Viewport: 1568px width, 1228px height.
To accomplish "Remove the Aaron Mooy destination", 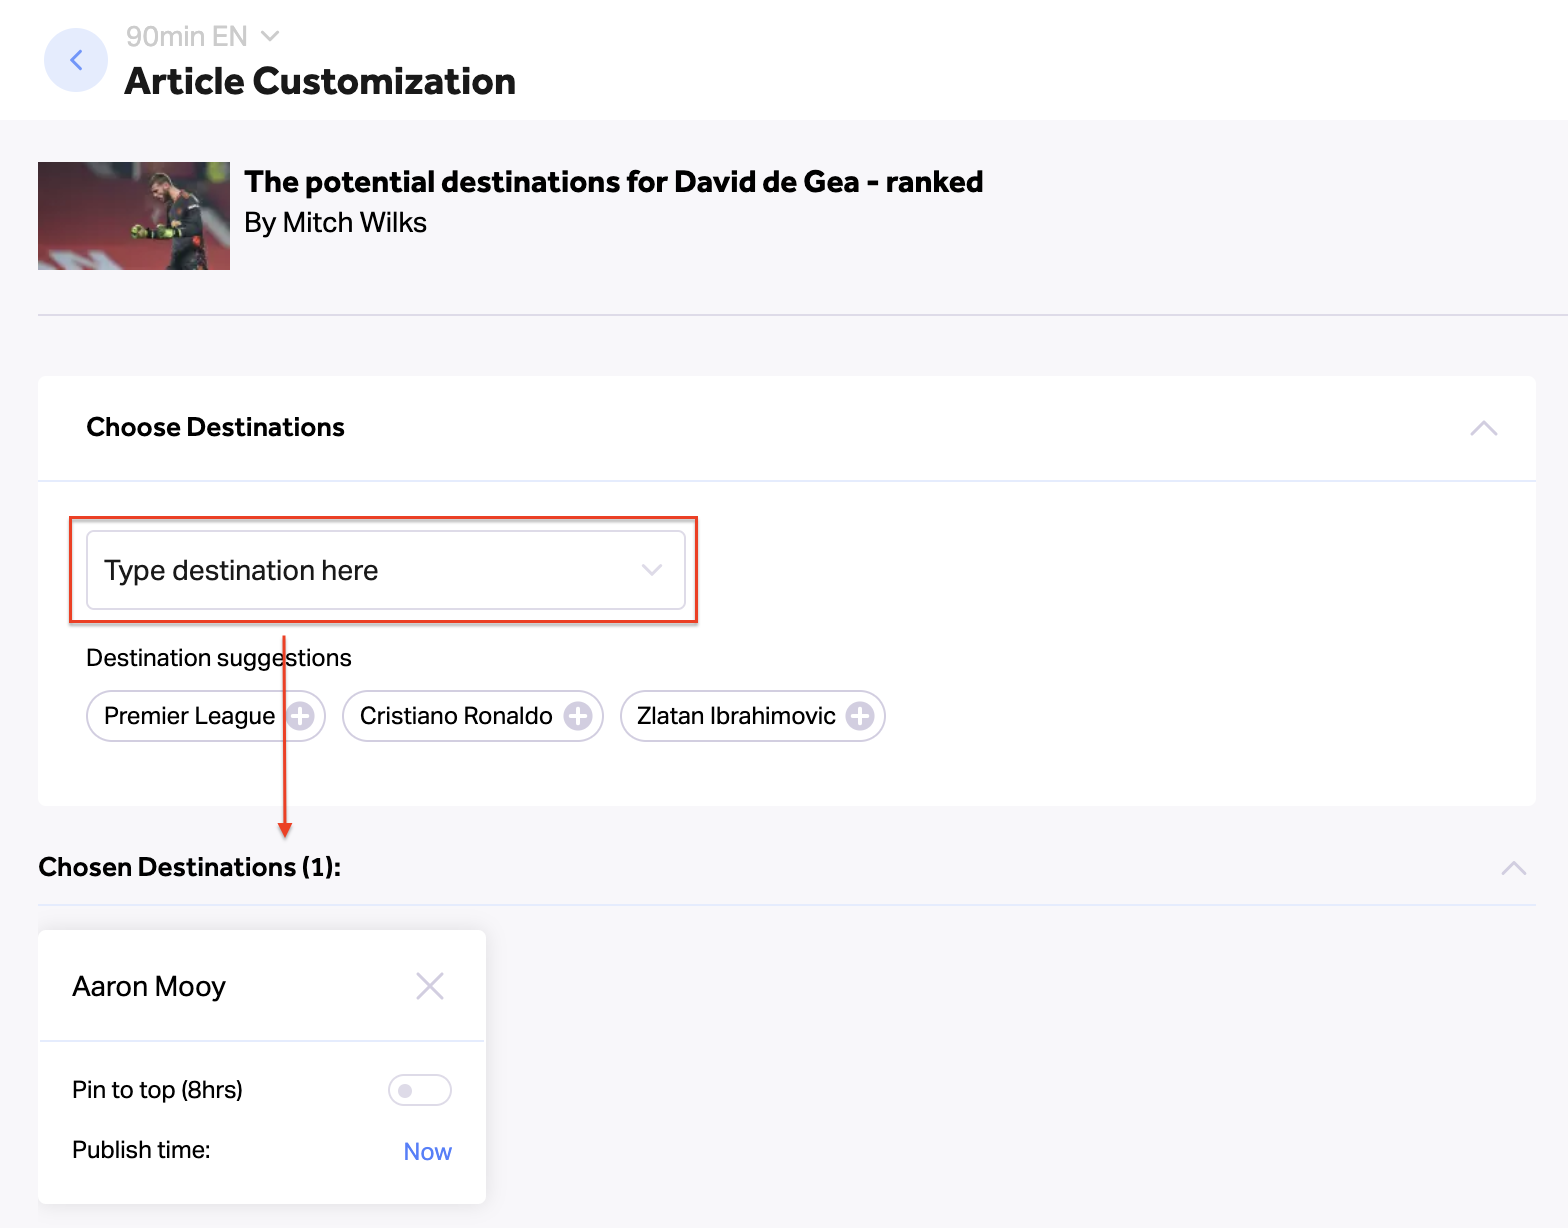I will 430,986.
